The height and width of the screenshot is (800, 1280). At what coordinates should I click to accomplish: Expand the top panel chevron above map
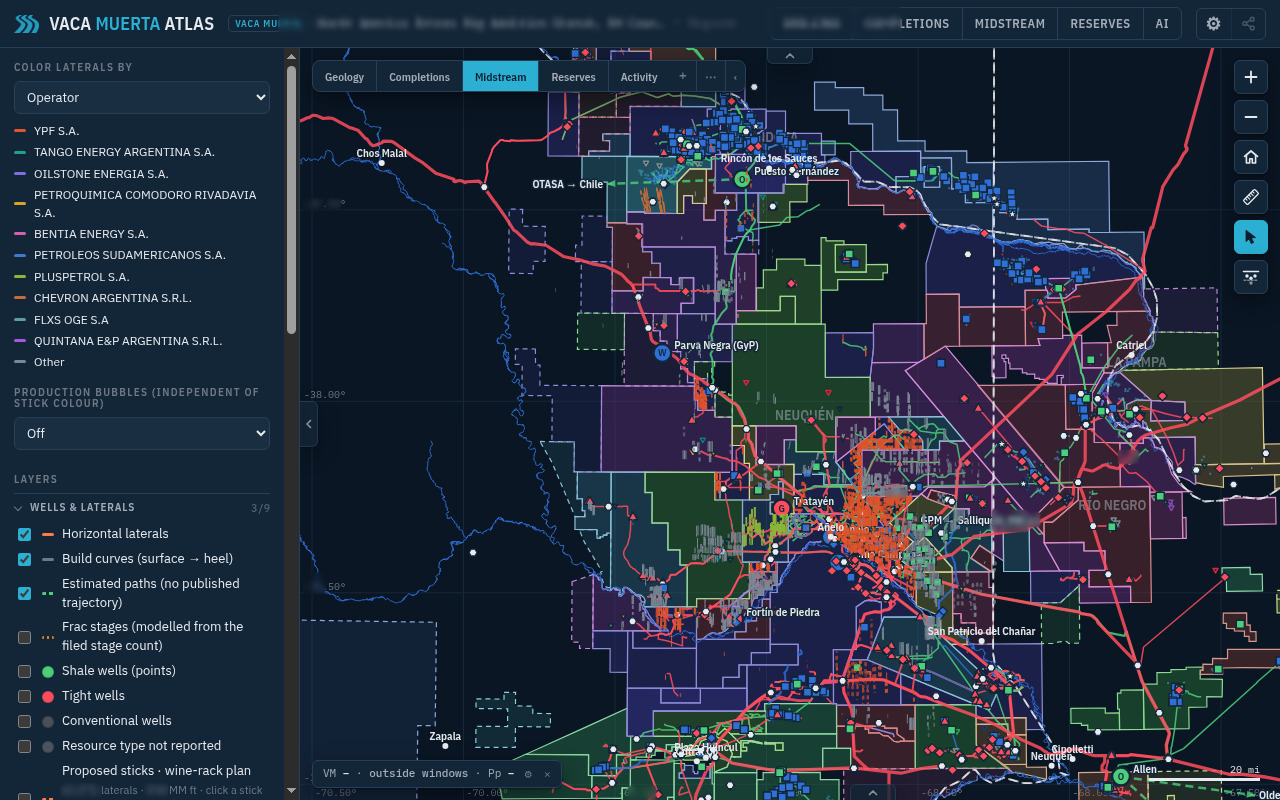point(790,57)
